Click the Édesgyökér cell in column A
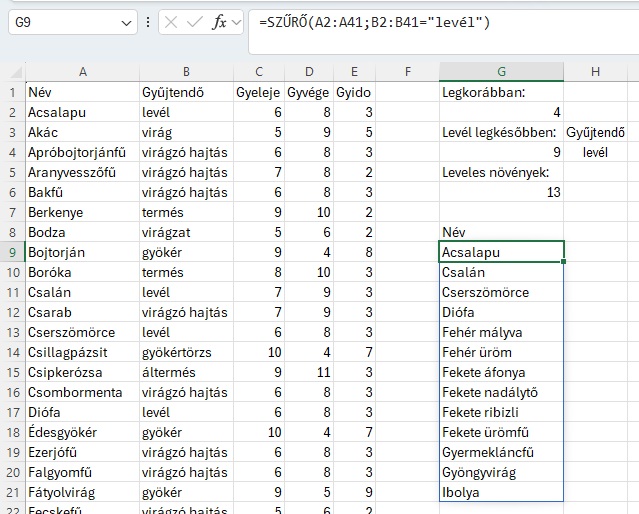Screen dimensions: 639x514 click(x=82, y=432)
